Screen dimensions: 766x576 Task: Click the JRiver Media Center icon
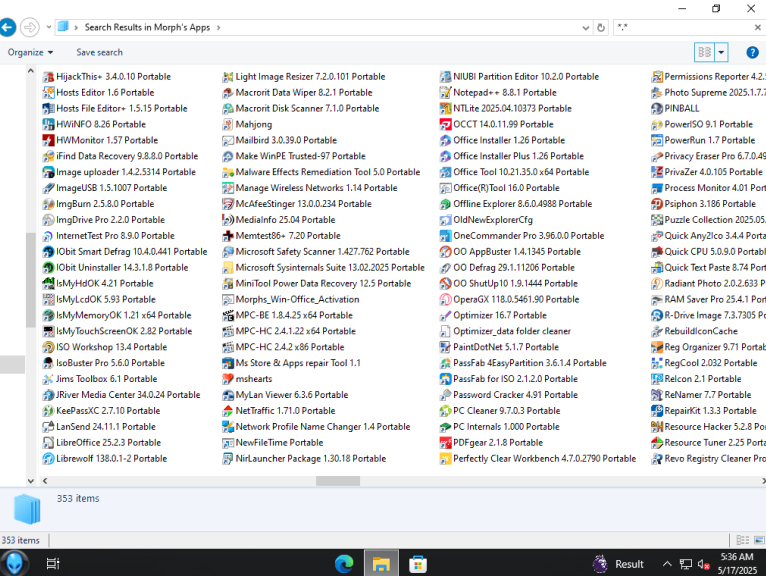[x=48, y=395]
